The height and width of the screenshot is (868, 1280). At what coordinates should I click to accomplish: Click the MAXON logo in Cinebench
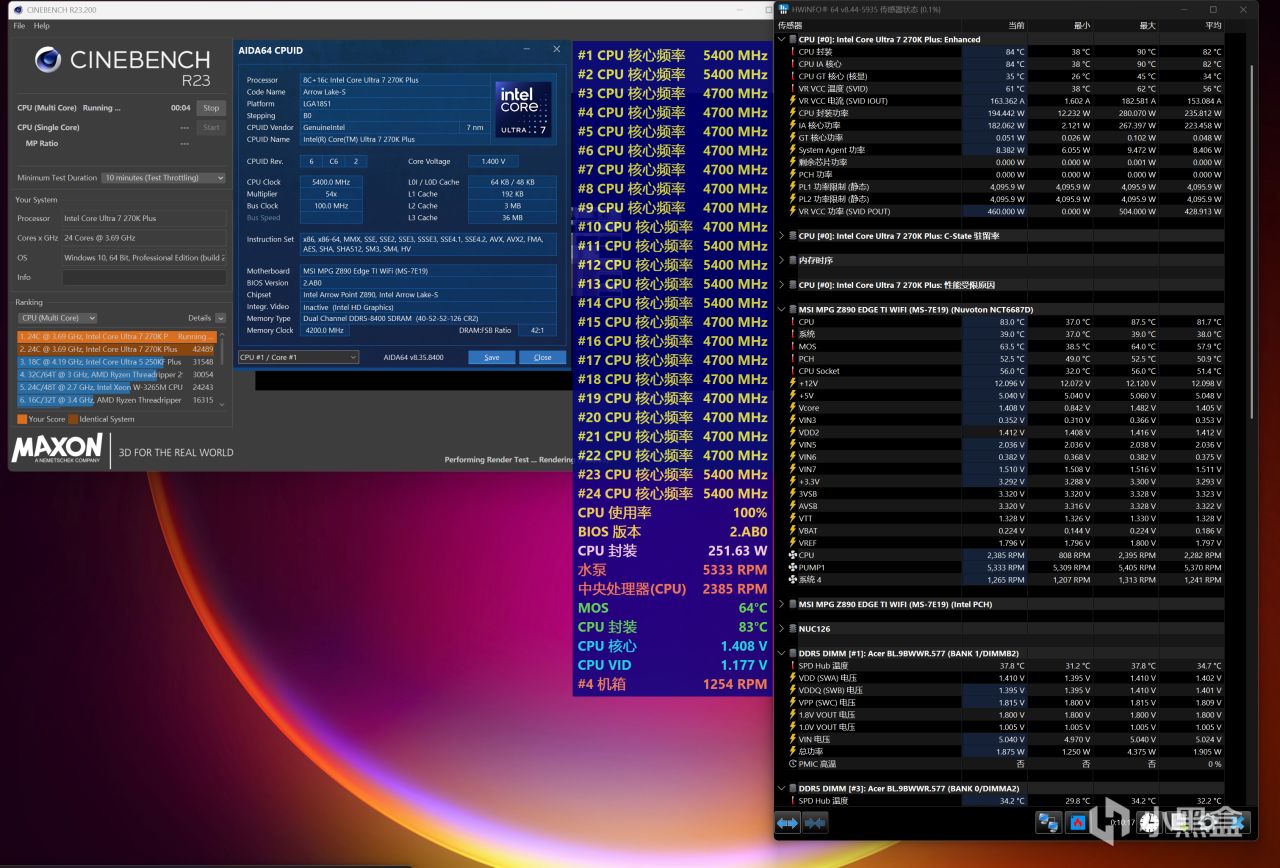(x=57, y=449)
